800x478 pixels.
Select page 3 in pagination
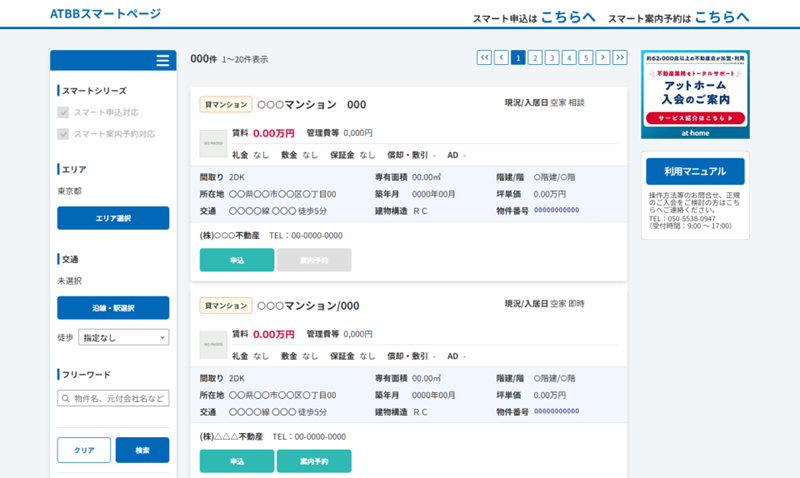coord(552,58)
